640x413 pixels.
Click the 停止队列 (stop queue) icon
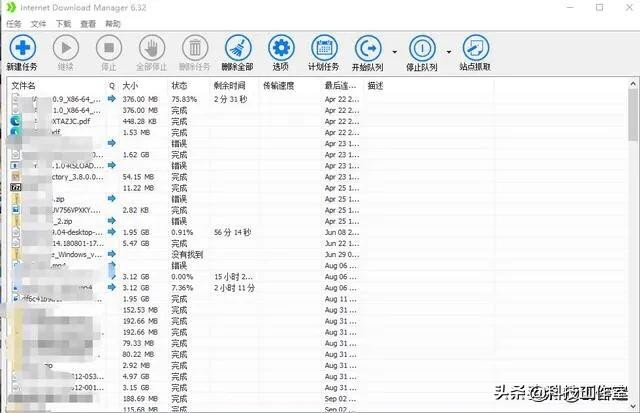(422, 48)
